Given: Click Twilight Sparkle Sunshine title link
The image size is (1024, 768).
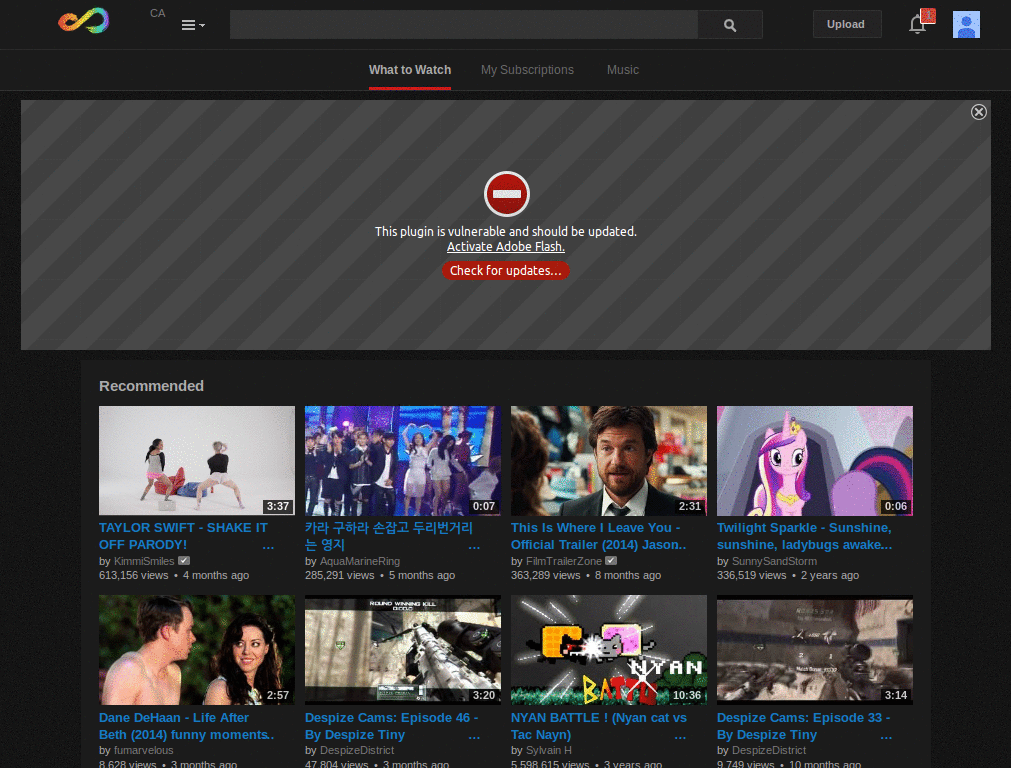Looking at the screenshot, I should [805, 536].
